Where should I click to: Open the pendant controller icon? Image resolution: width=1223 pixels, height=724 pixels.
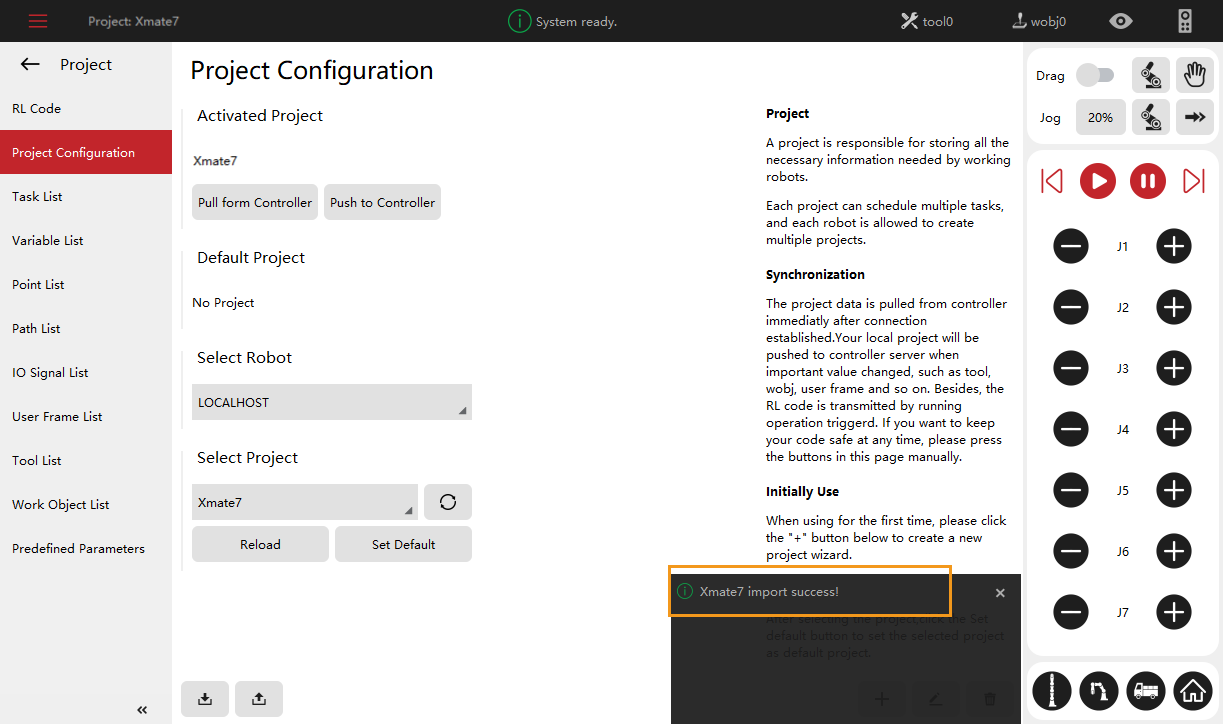(1184, 21)
